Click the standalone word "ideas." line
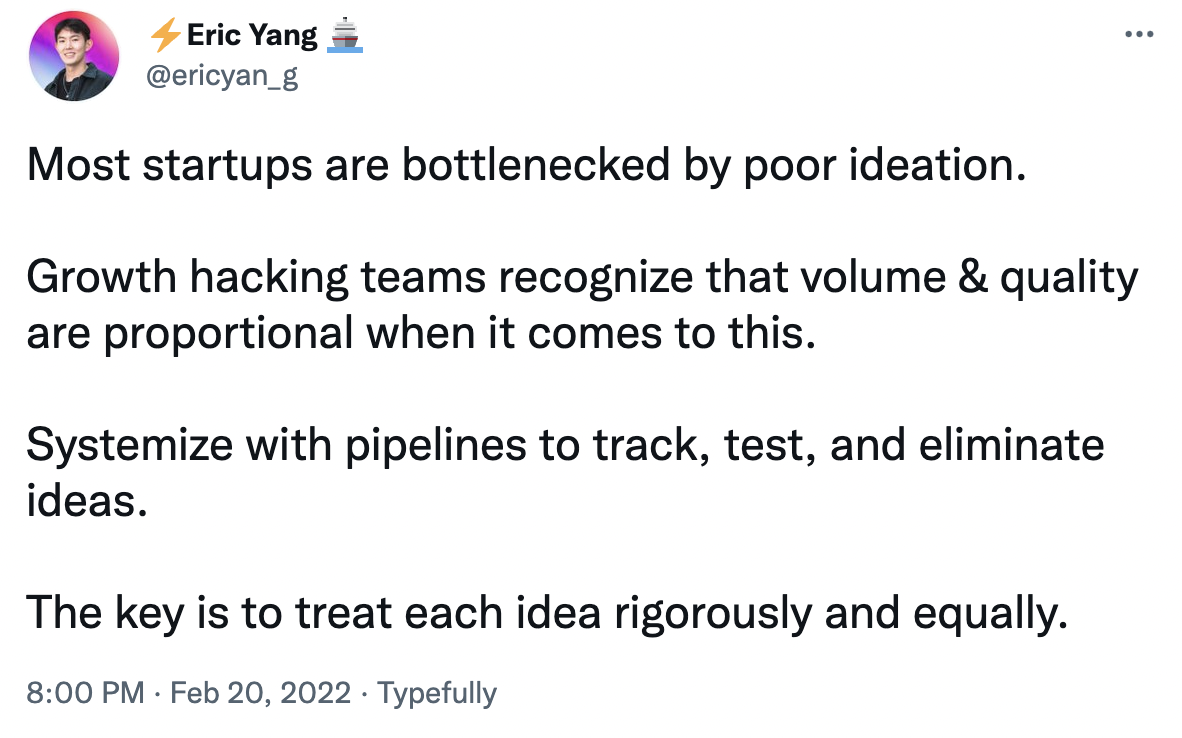Image resolution: width=1182 pixels, height=738 pixels. 87,501
